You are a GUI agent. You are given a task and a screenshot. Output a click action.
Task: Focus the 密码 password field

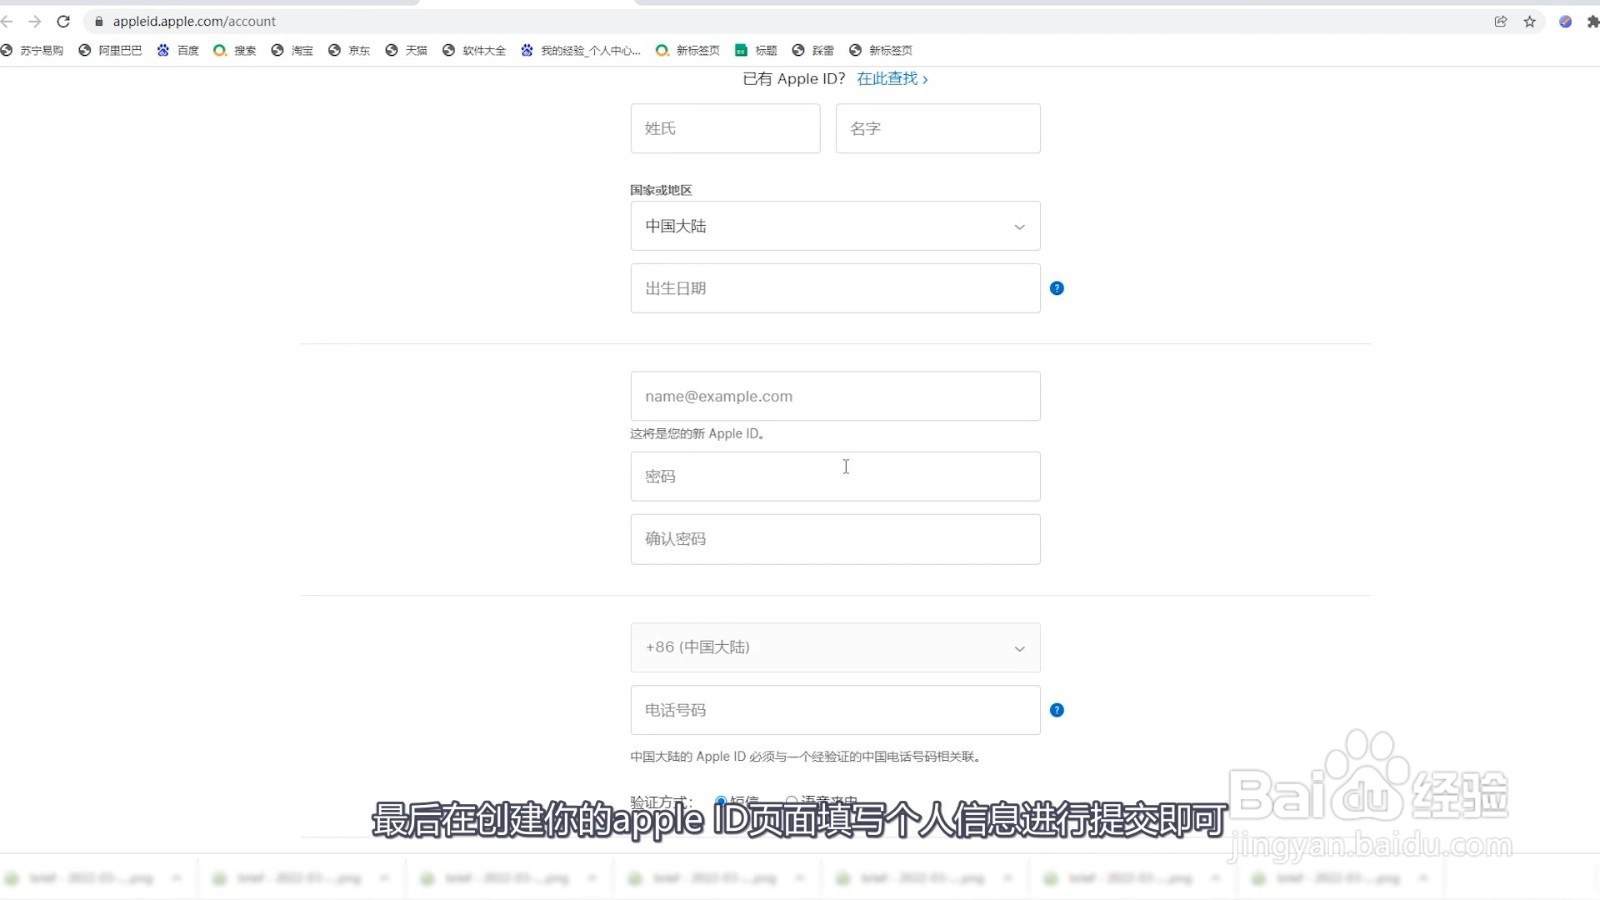[835, 476]
